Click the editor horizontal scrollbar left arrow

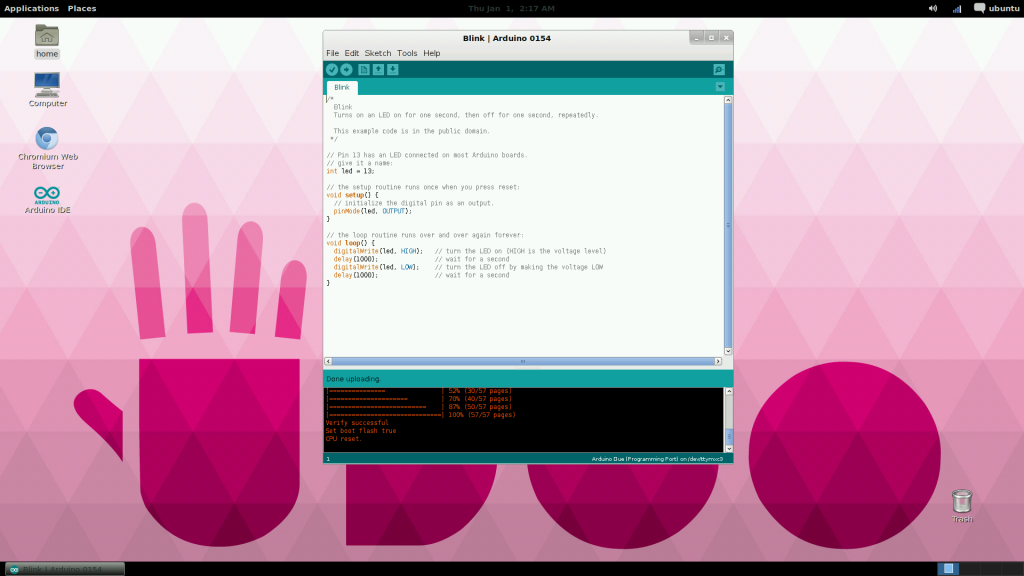[328, 361]
